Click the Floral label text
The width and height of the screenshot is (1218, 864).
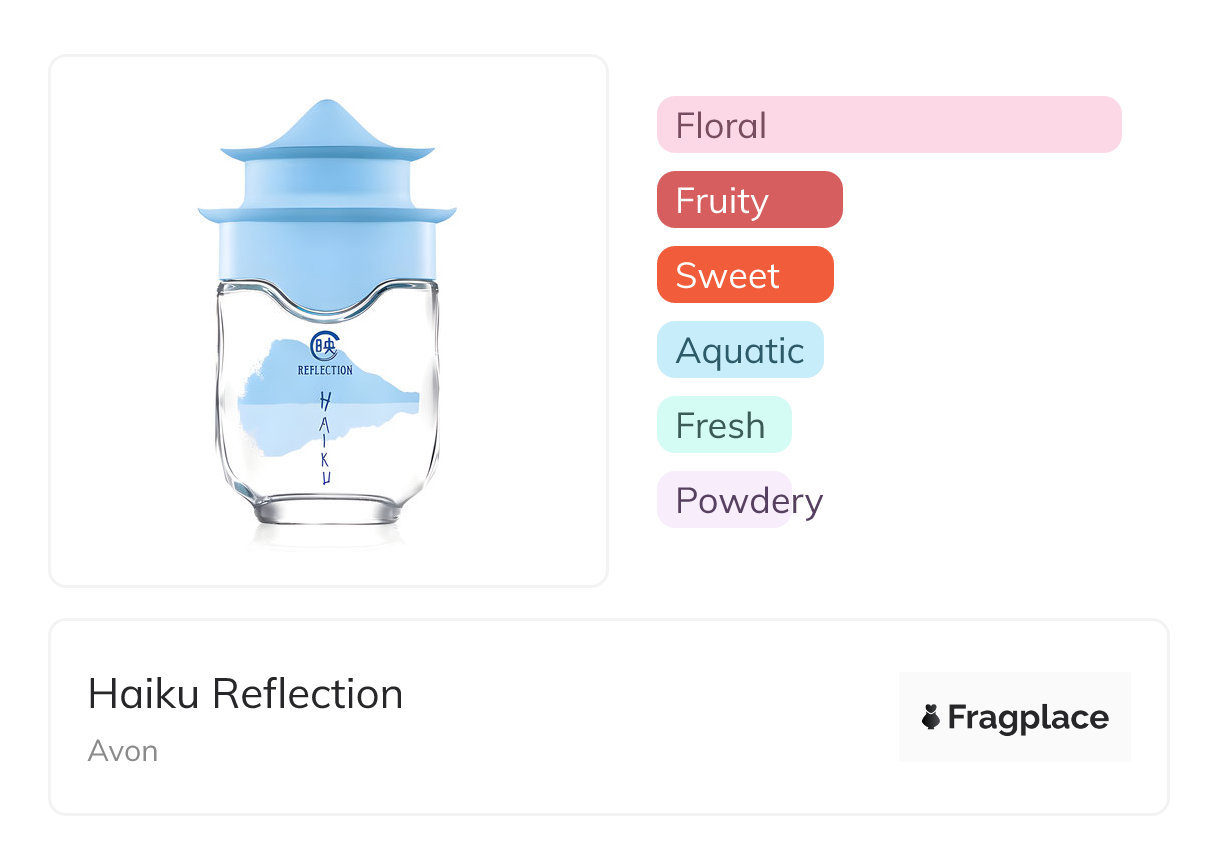(x=721, y=126)
